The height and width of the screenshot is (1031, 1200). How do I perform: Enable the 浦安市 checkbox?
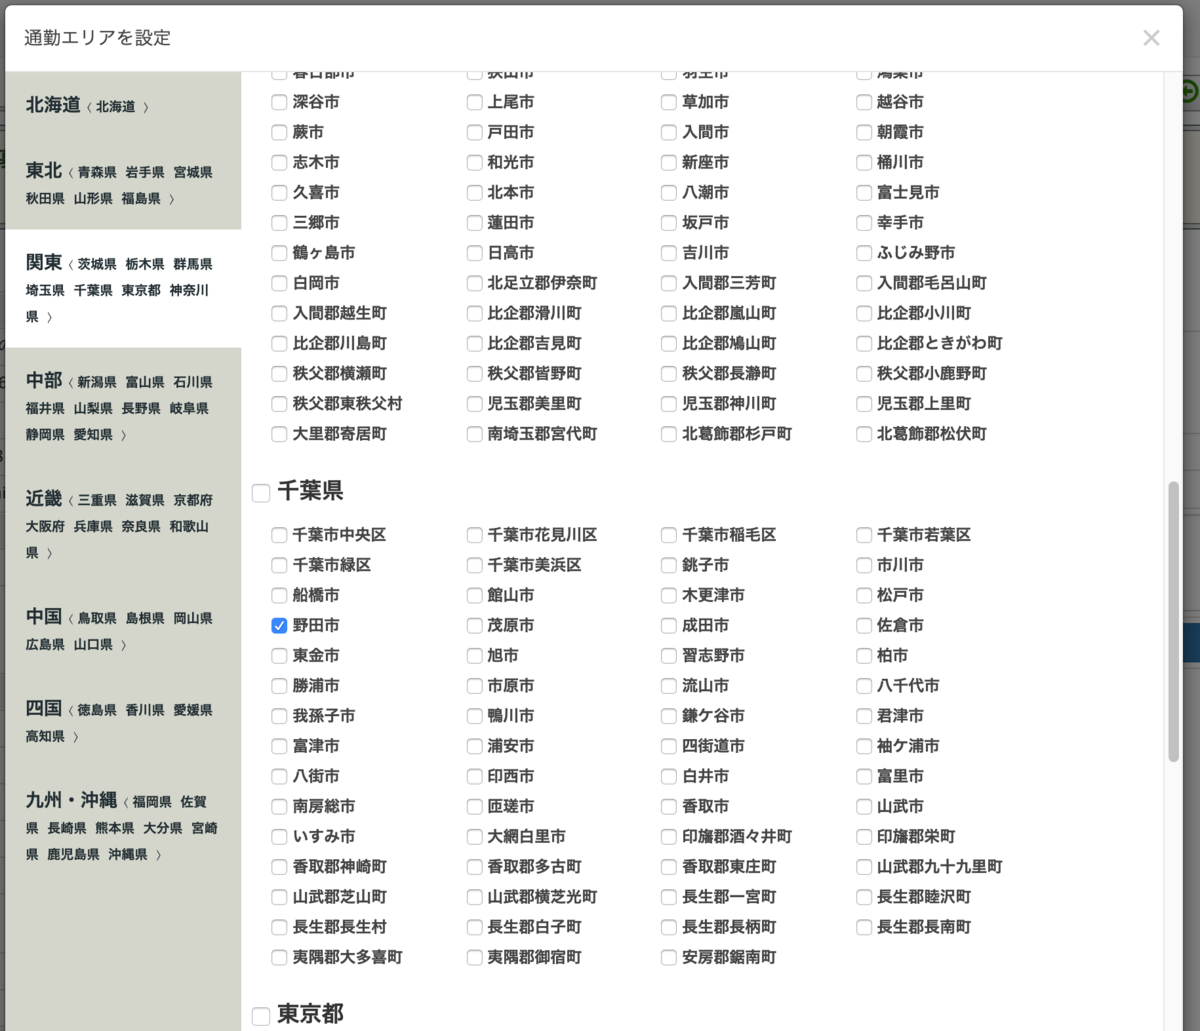coord(473,746)
